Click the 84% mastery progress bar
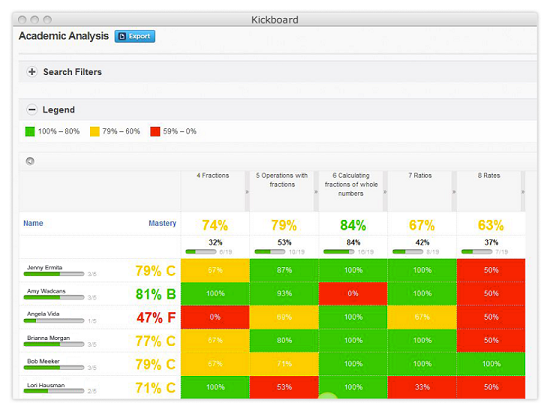Viewport: 550px width, 412px height. 339,252
